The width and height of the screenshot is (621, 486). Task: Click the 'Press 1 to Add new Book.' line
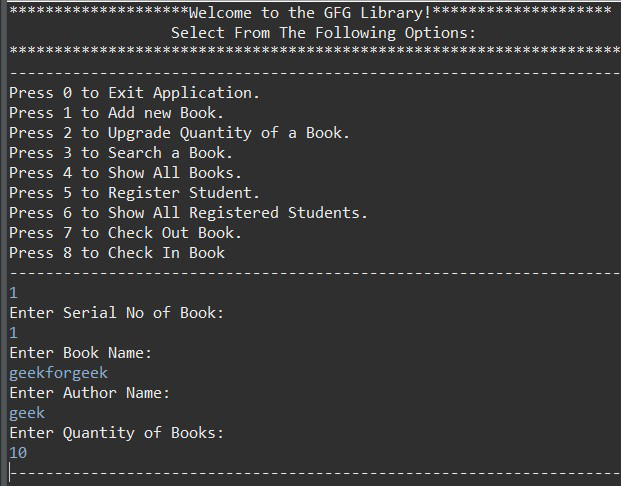coord(116,113)
